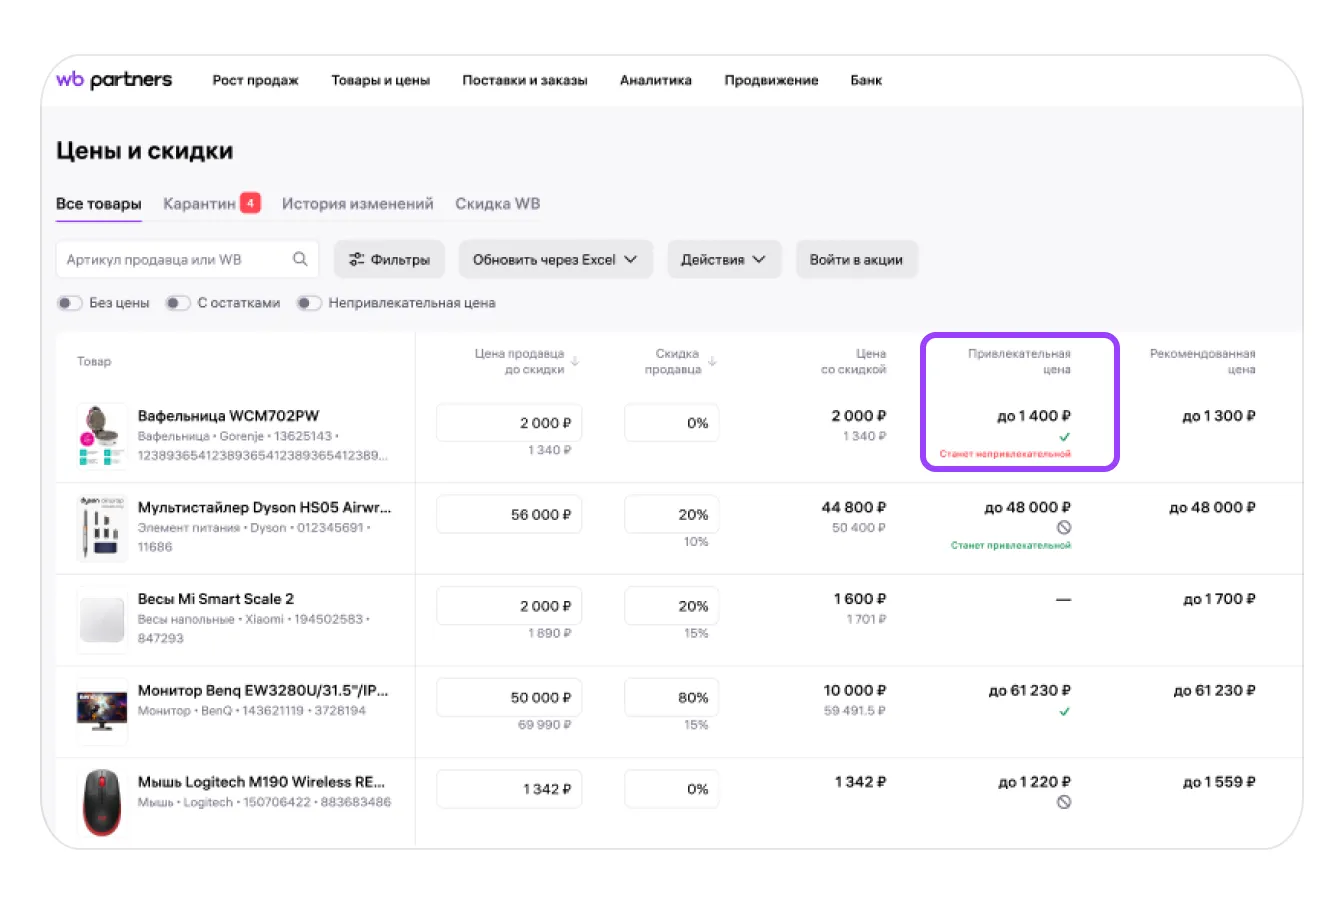Click product name Монитор Benq EW3280U
The image size is (1344, 904).
click(263, 690)
